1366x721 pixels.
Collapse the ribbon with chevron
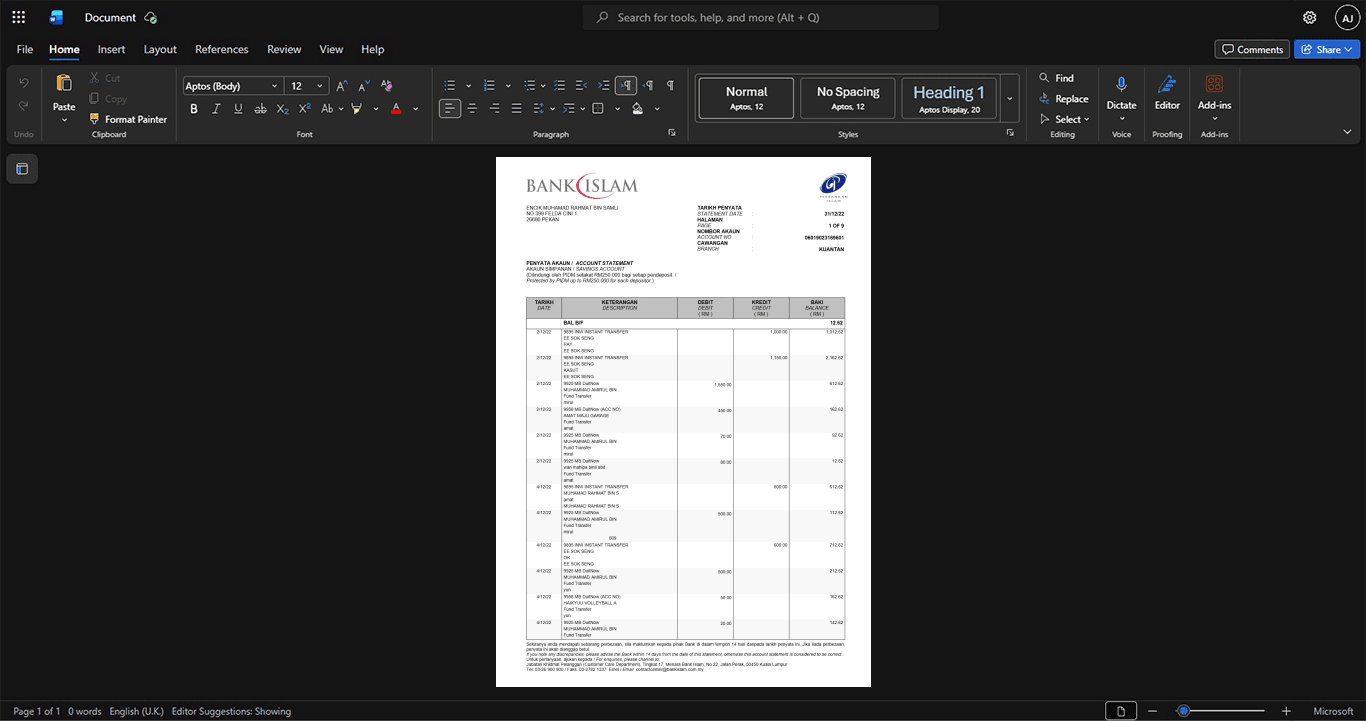(x=1347, y=132)
